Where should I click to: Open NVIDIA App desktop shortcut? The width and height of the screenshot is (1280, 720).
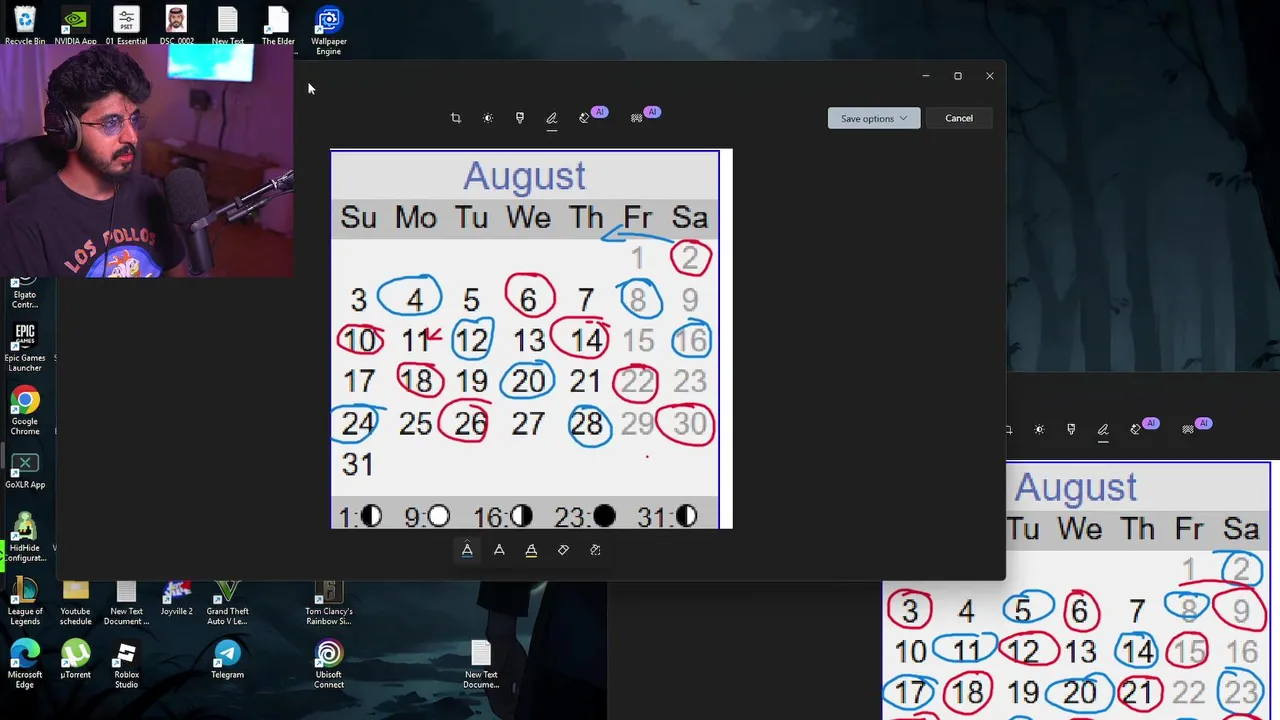(76, 26)
